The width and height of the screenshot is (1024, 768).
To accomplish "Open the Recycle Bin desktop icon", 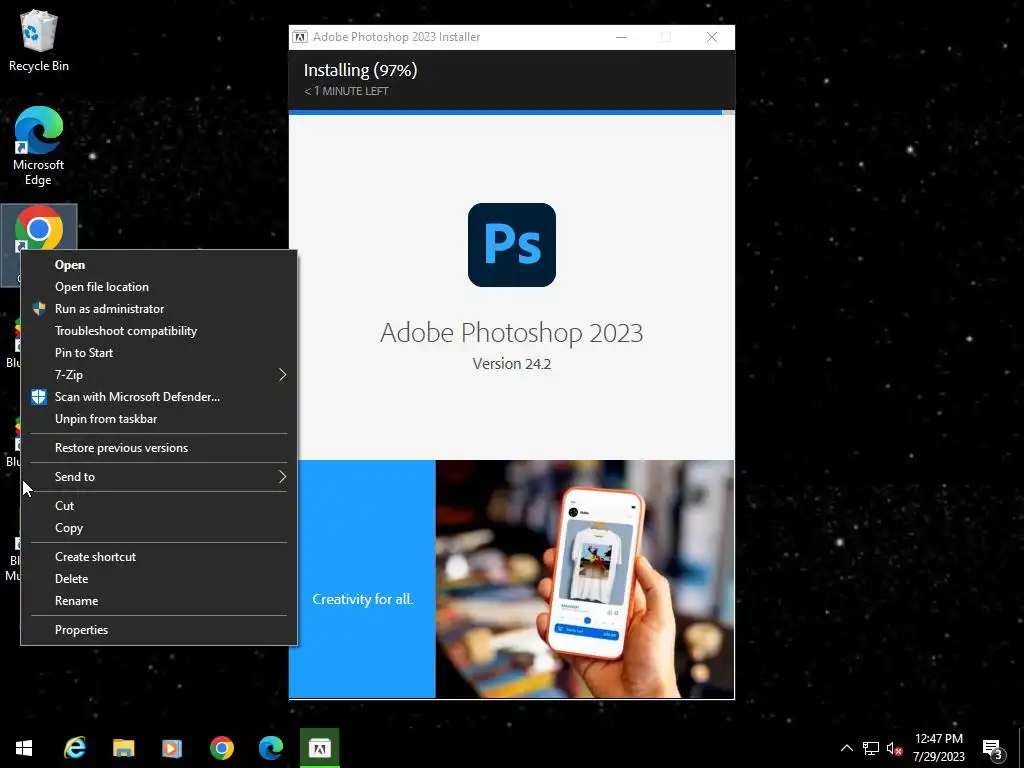I will (39, 40).
